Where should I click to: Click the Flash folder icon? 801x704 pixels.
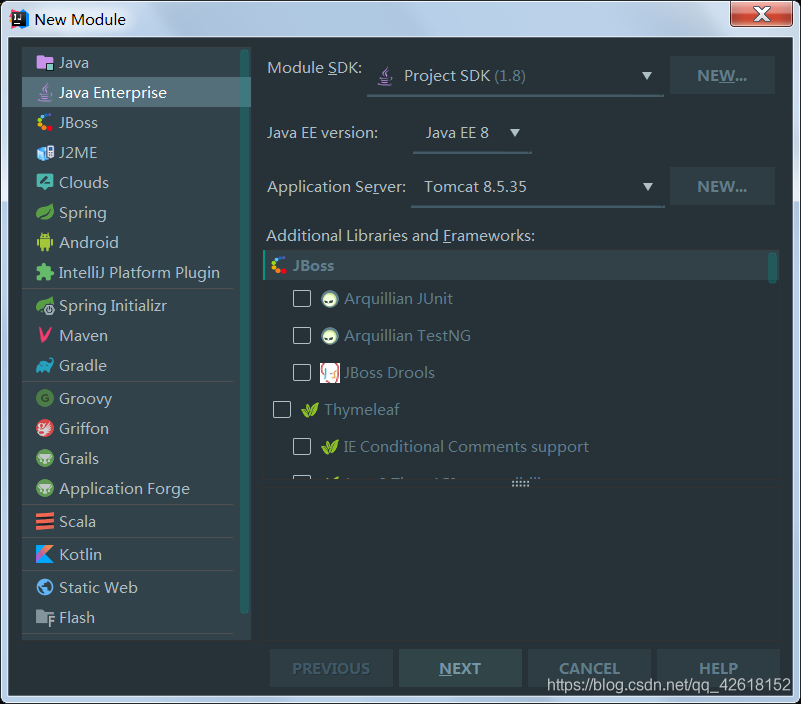click(x=45, y=618)
